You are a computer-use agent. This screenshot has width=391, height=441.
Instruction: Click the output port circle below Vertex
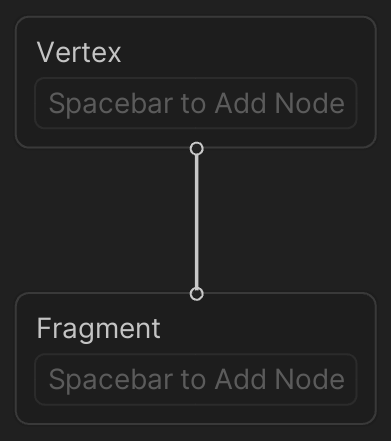[197, 149]
